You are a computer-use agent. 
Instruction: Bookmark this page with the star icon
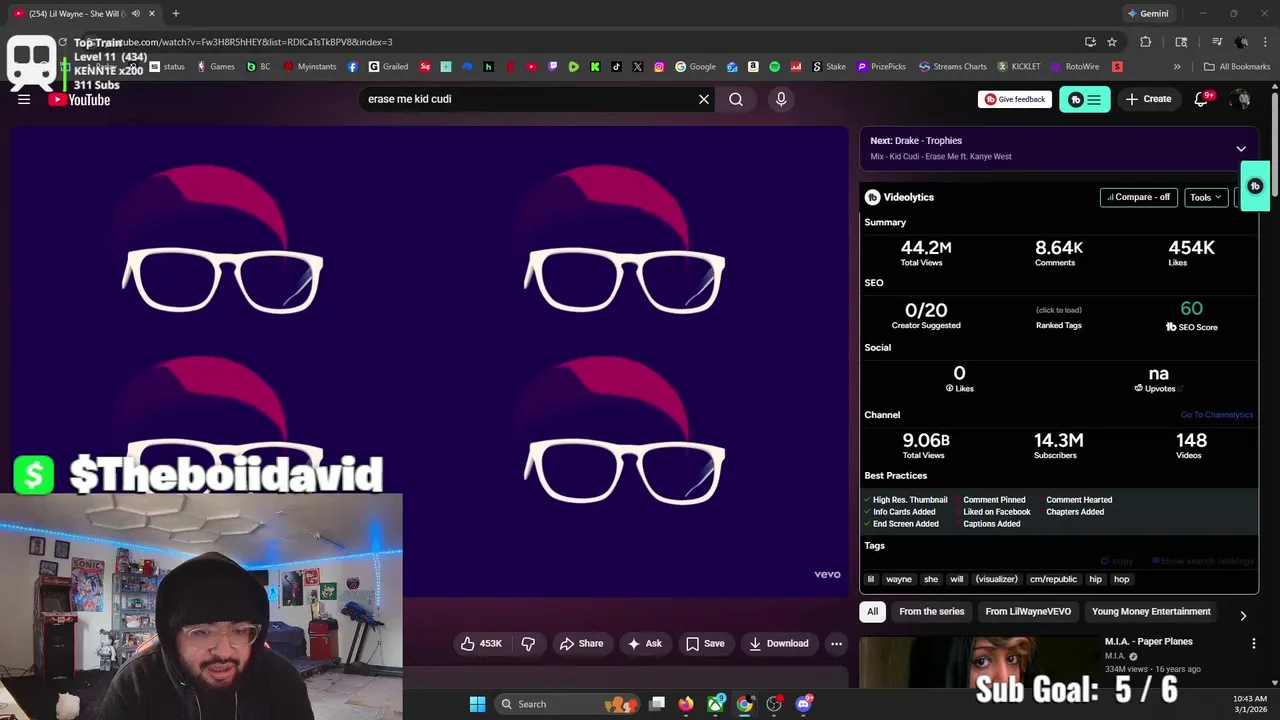1112,42
